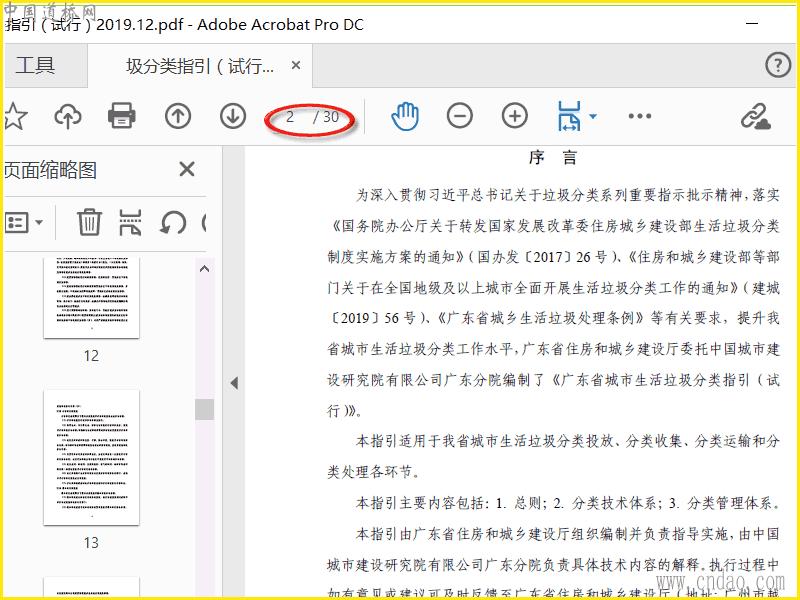
Task: Select the Hand pan tool
Action: coord(405,116)
